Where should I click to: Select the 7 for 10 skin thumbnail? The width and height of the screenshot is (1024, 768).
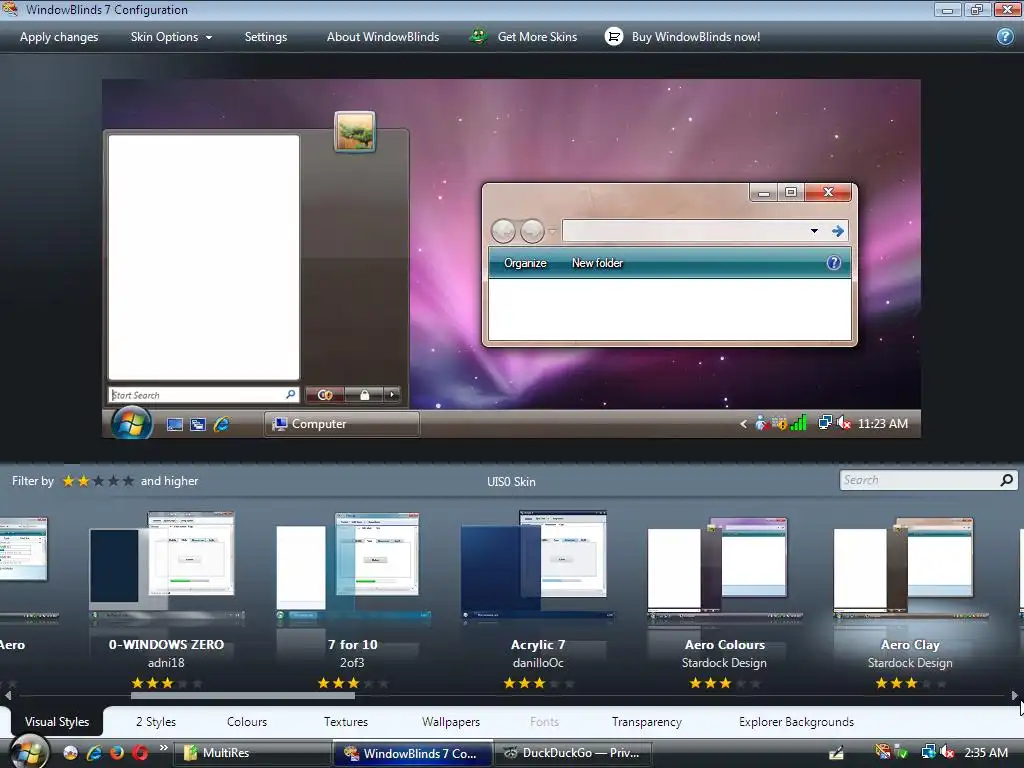353,566
